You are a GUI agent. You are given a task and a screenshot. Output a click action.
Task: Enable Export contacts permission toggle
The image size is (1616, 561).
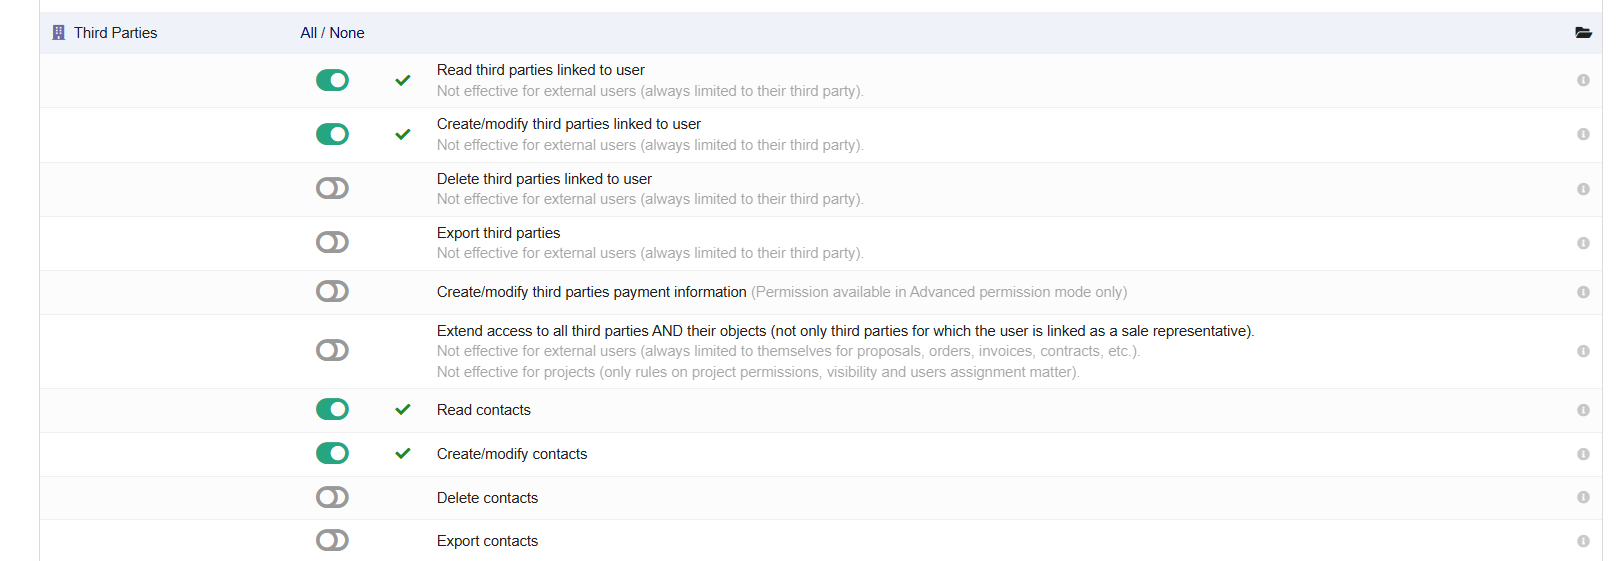[332, 541]
